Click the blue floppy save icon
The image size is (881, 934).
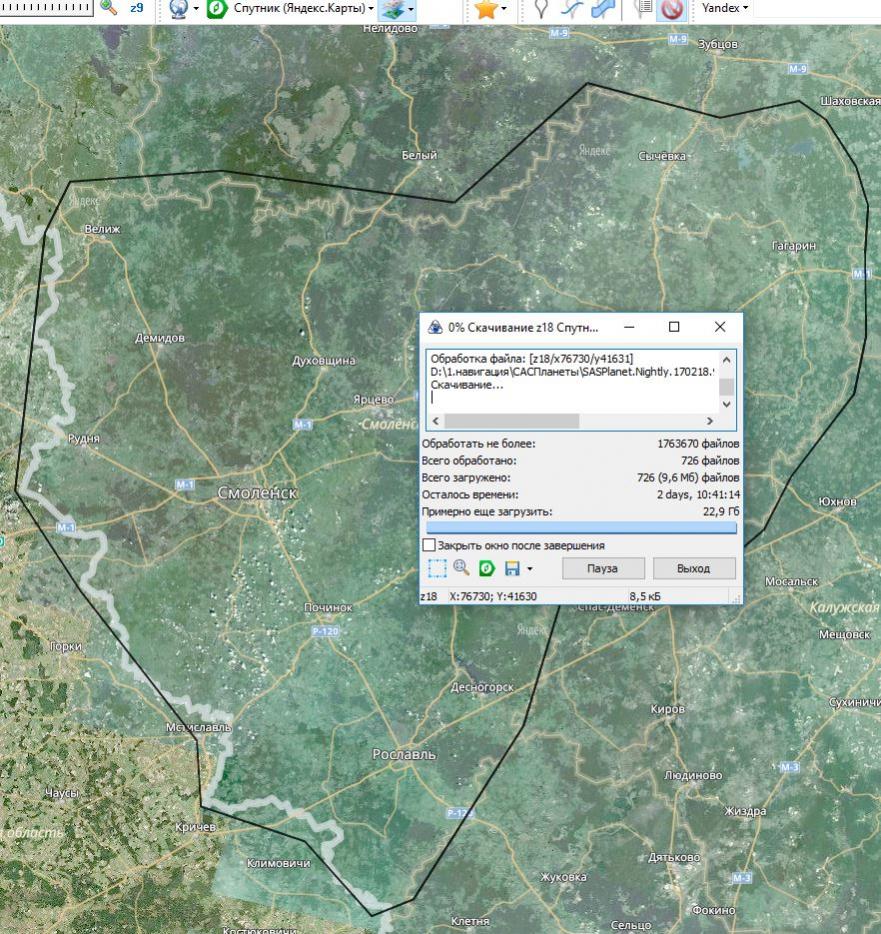512,568
